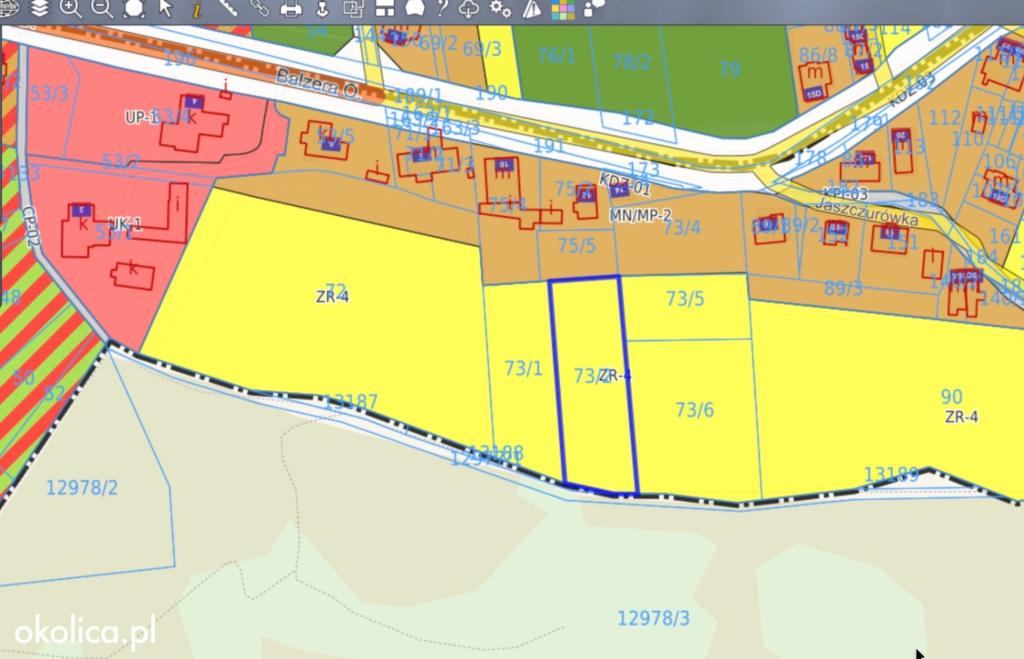Click the MN/MP-2 zone label
The image size is (1024, 659).
pyautogui.click(x=640, y=215)
